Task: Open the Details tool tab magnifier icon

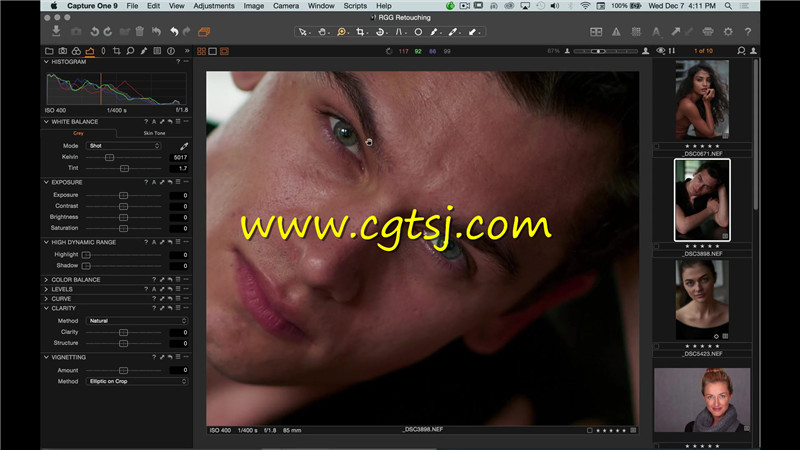Action: (130, 51)
